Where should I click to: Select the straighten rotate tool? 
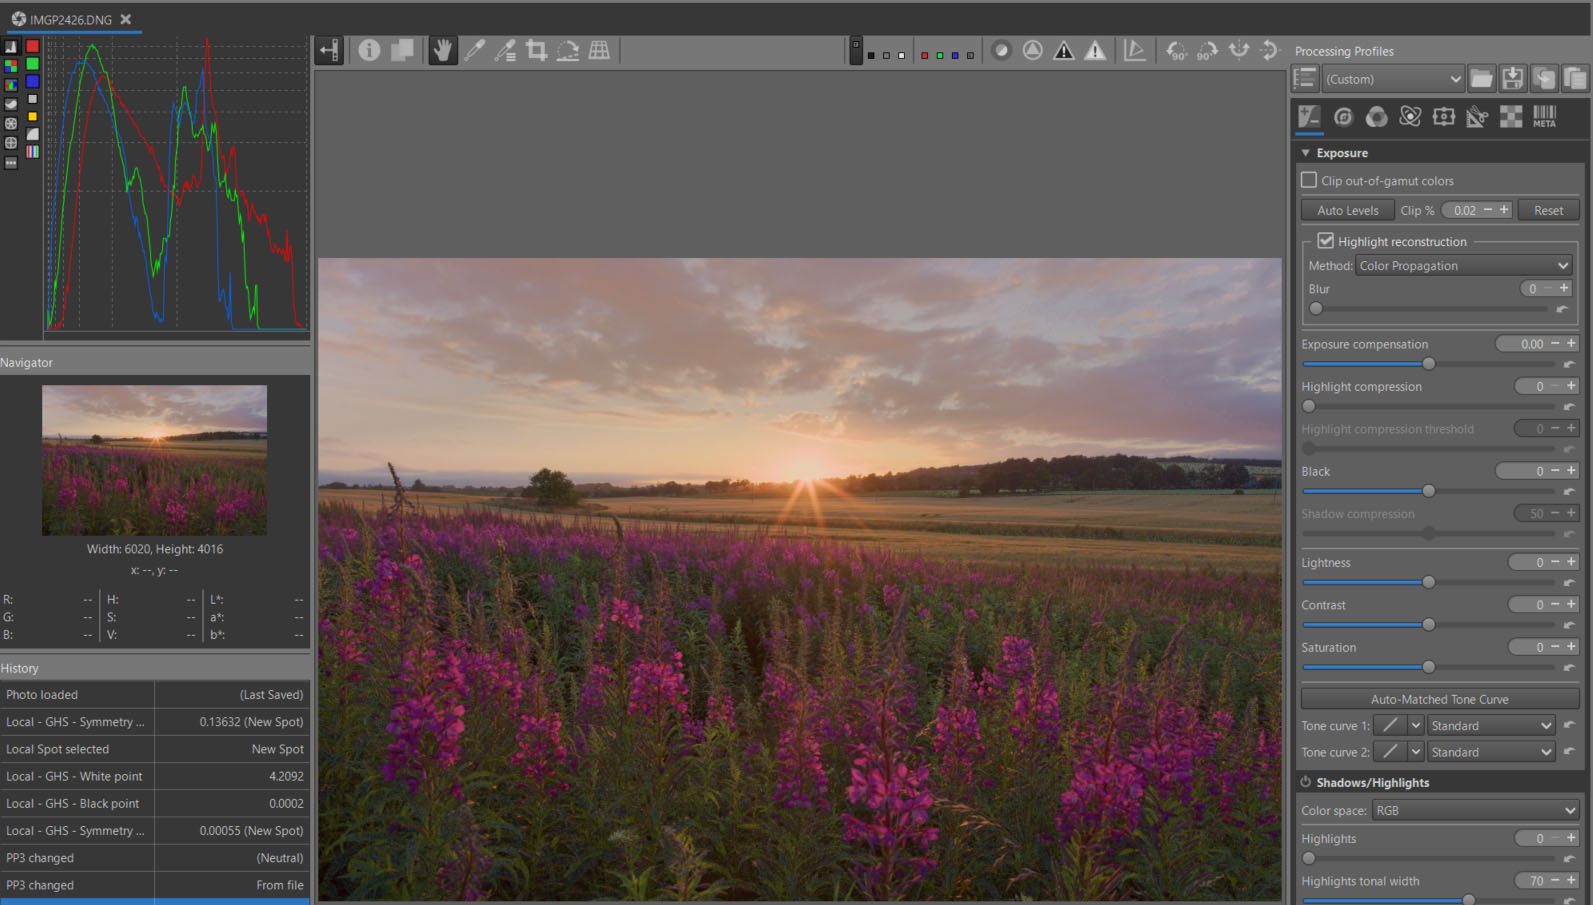[x=568, y=50]
